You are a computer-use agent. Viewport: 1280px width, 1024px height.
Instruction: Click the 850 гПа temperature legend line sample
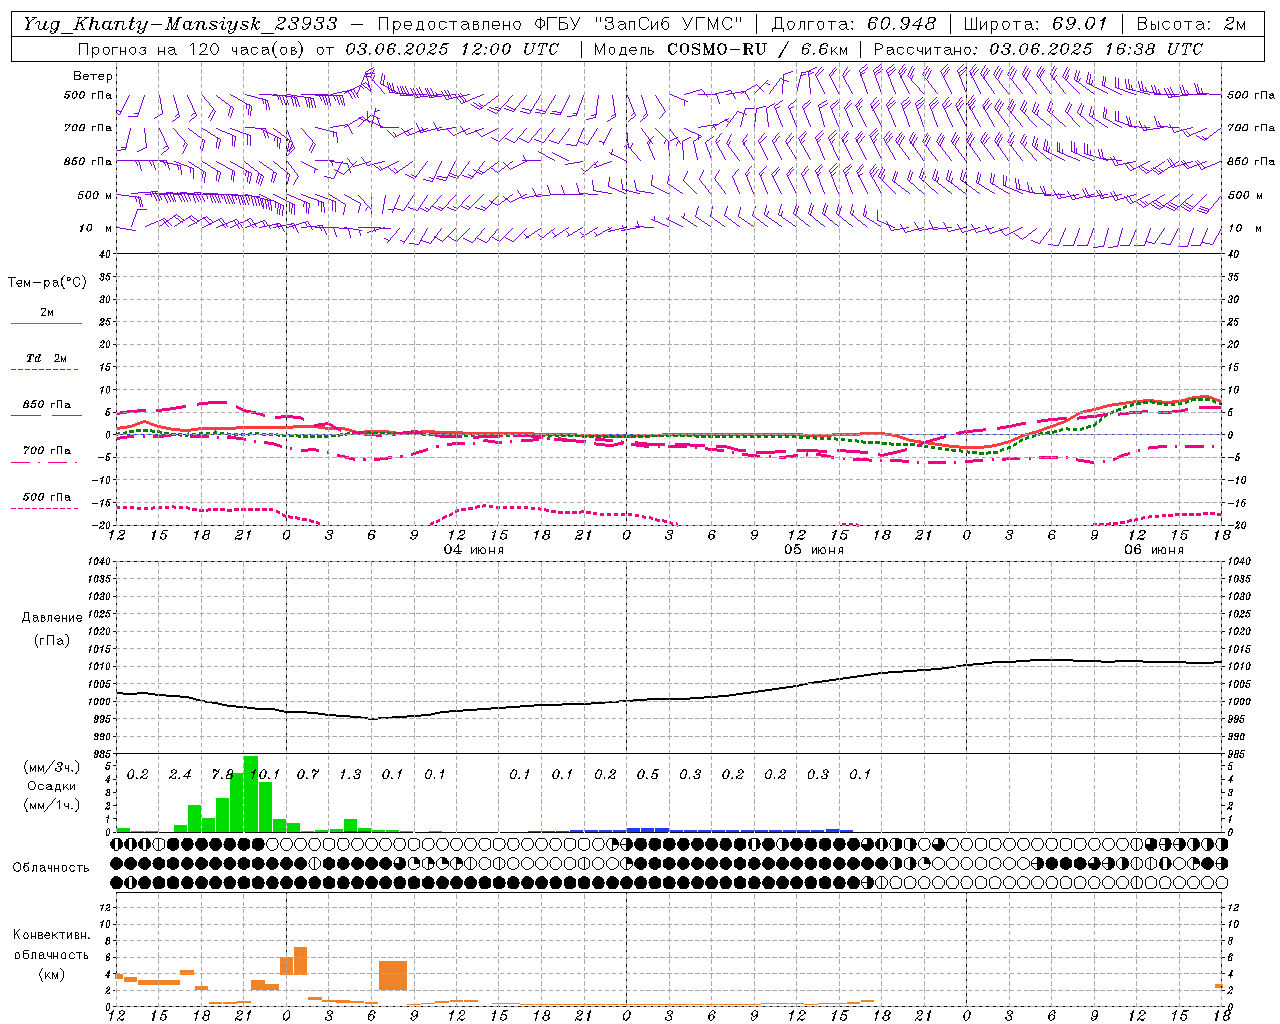46,415
